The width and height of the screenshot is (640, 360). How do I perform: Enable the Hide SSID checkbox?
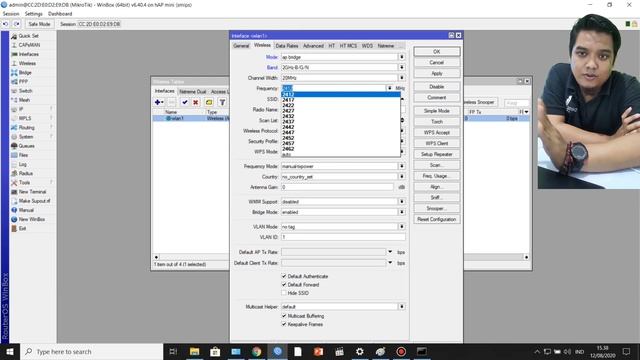(284, 293)
